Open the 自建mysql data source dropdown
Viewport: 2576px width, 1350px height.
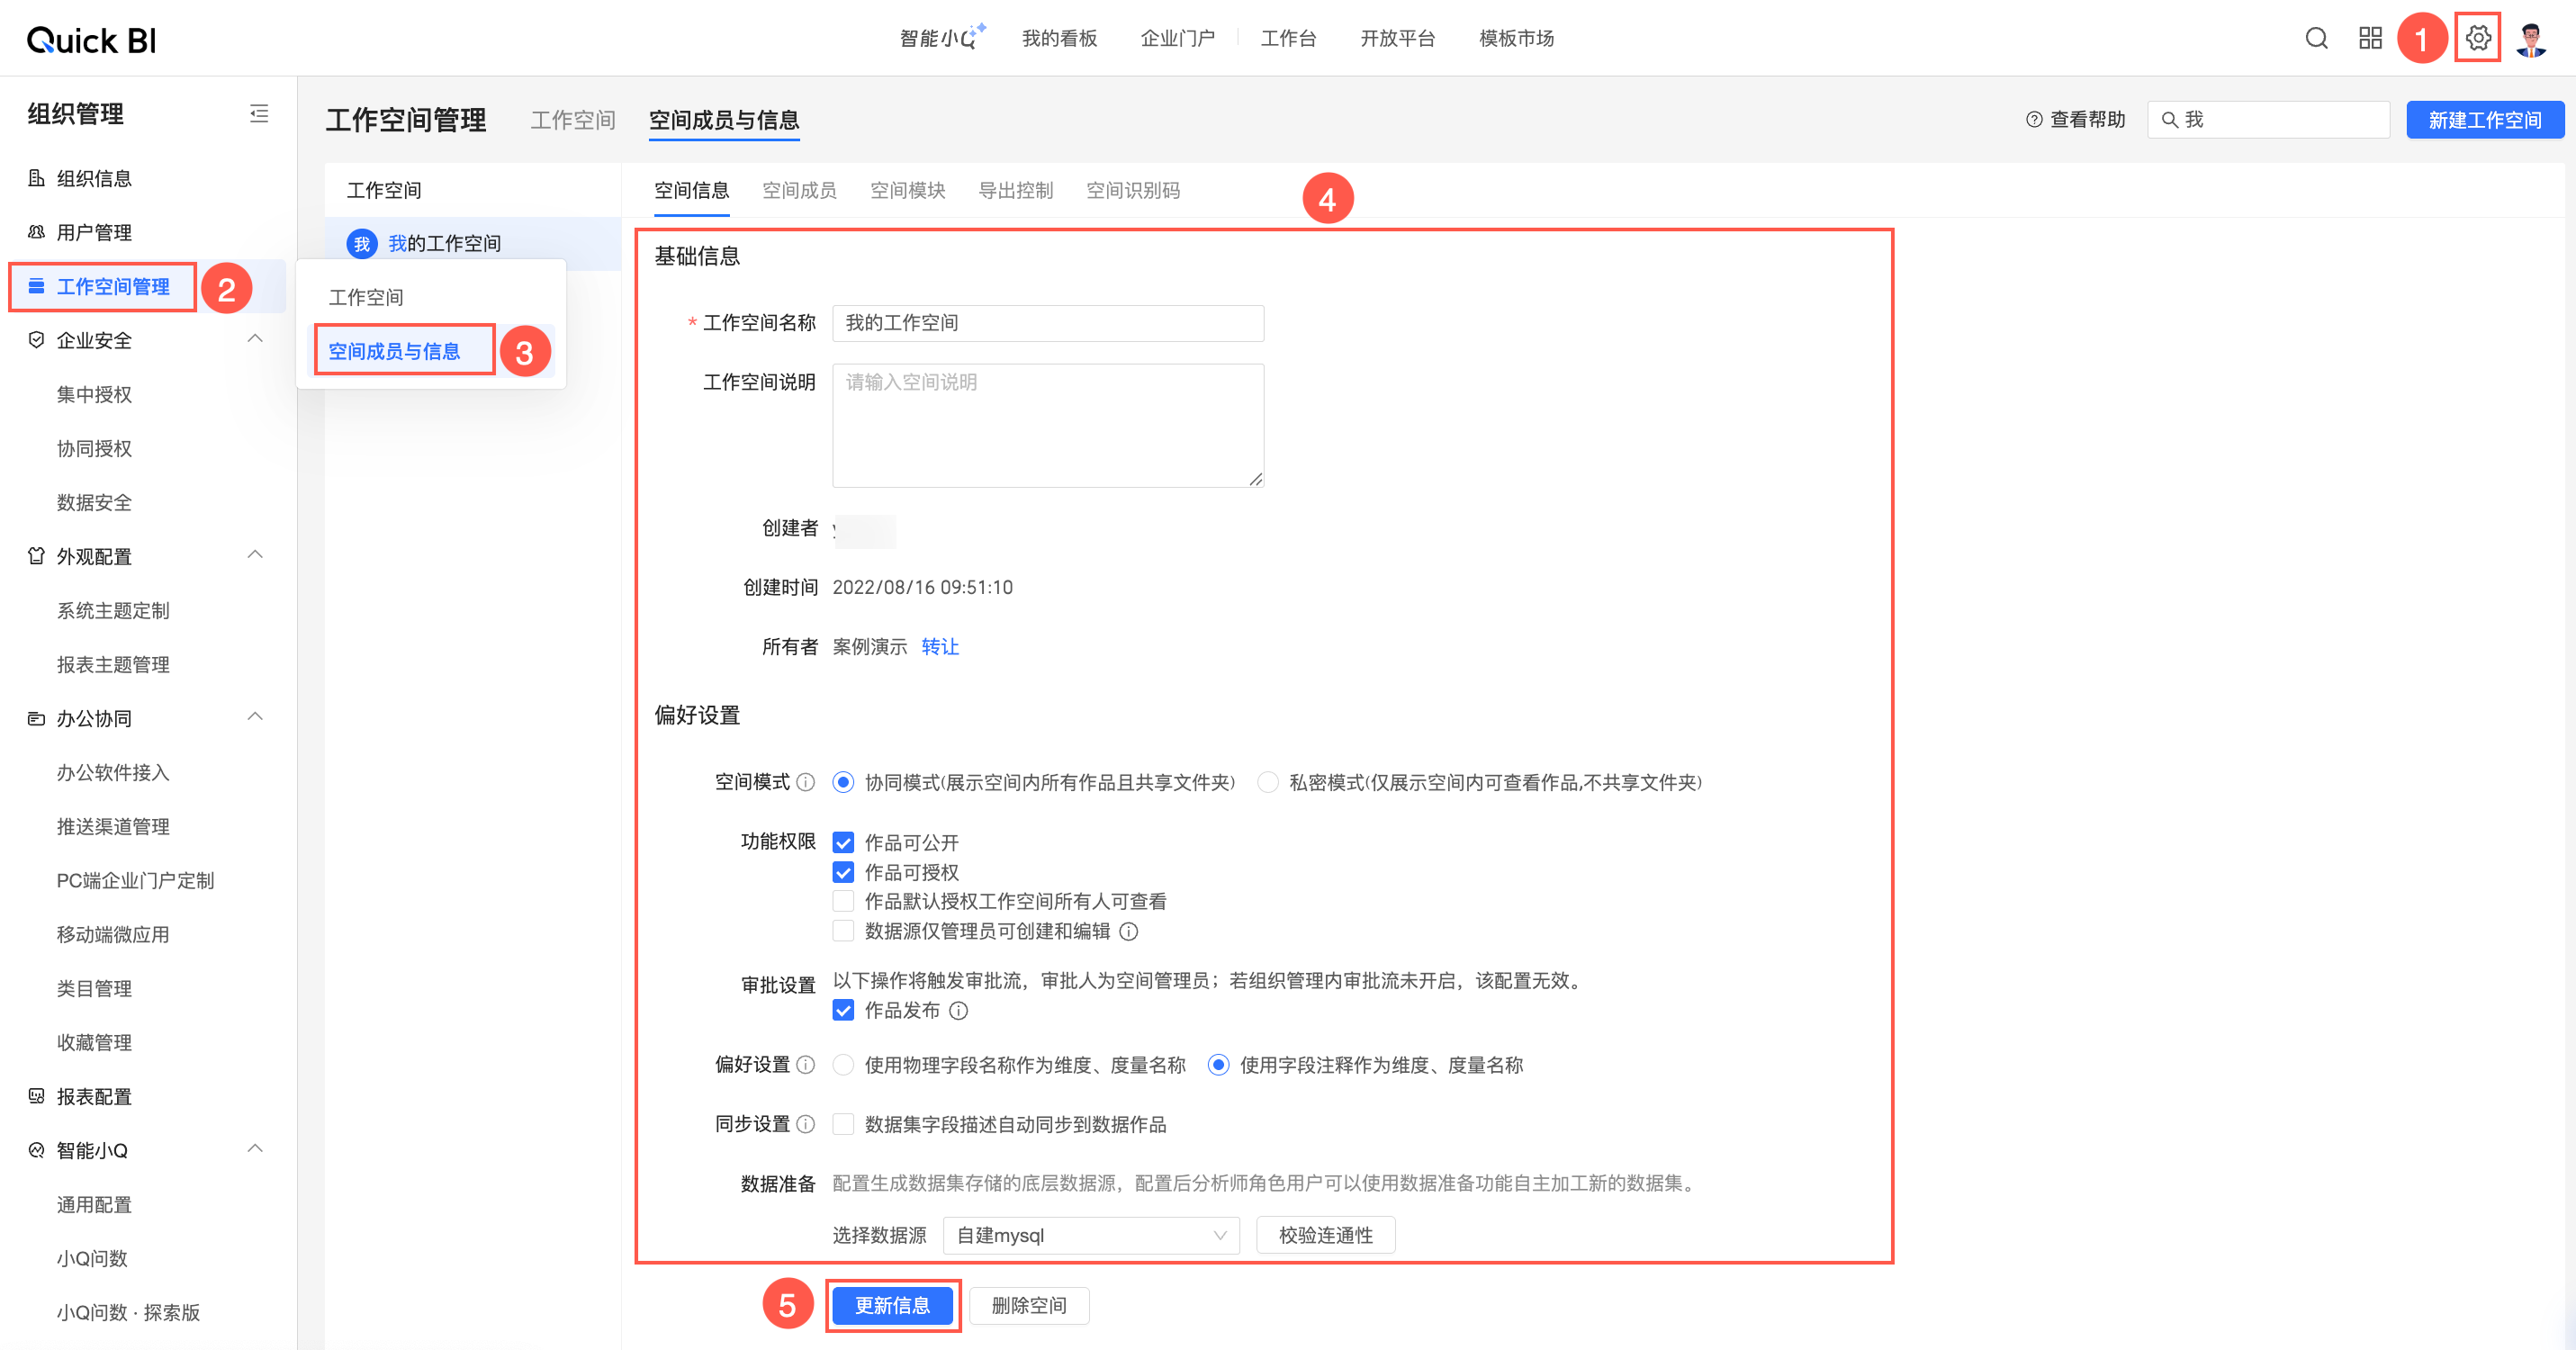coord(1090,1235)
